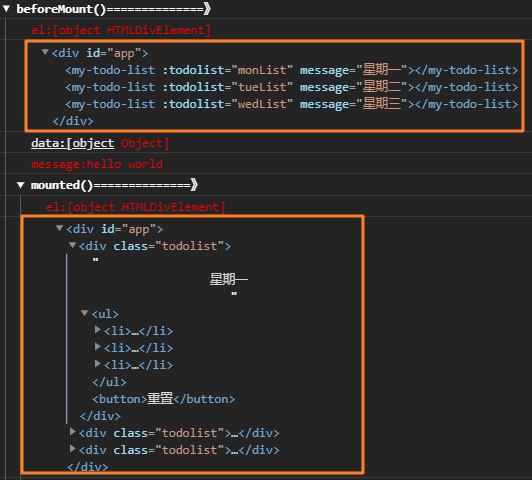
Task: Select the my-todo-list line with monList
Action: pyautogui.click(x=292, y=70)
